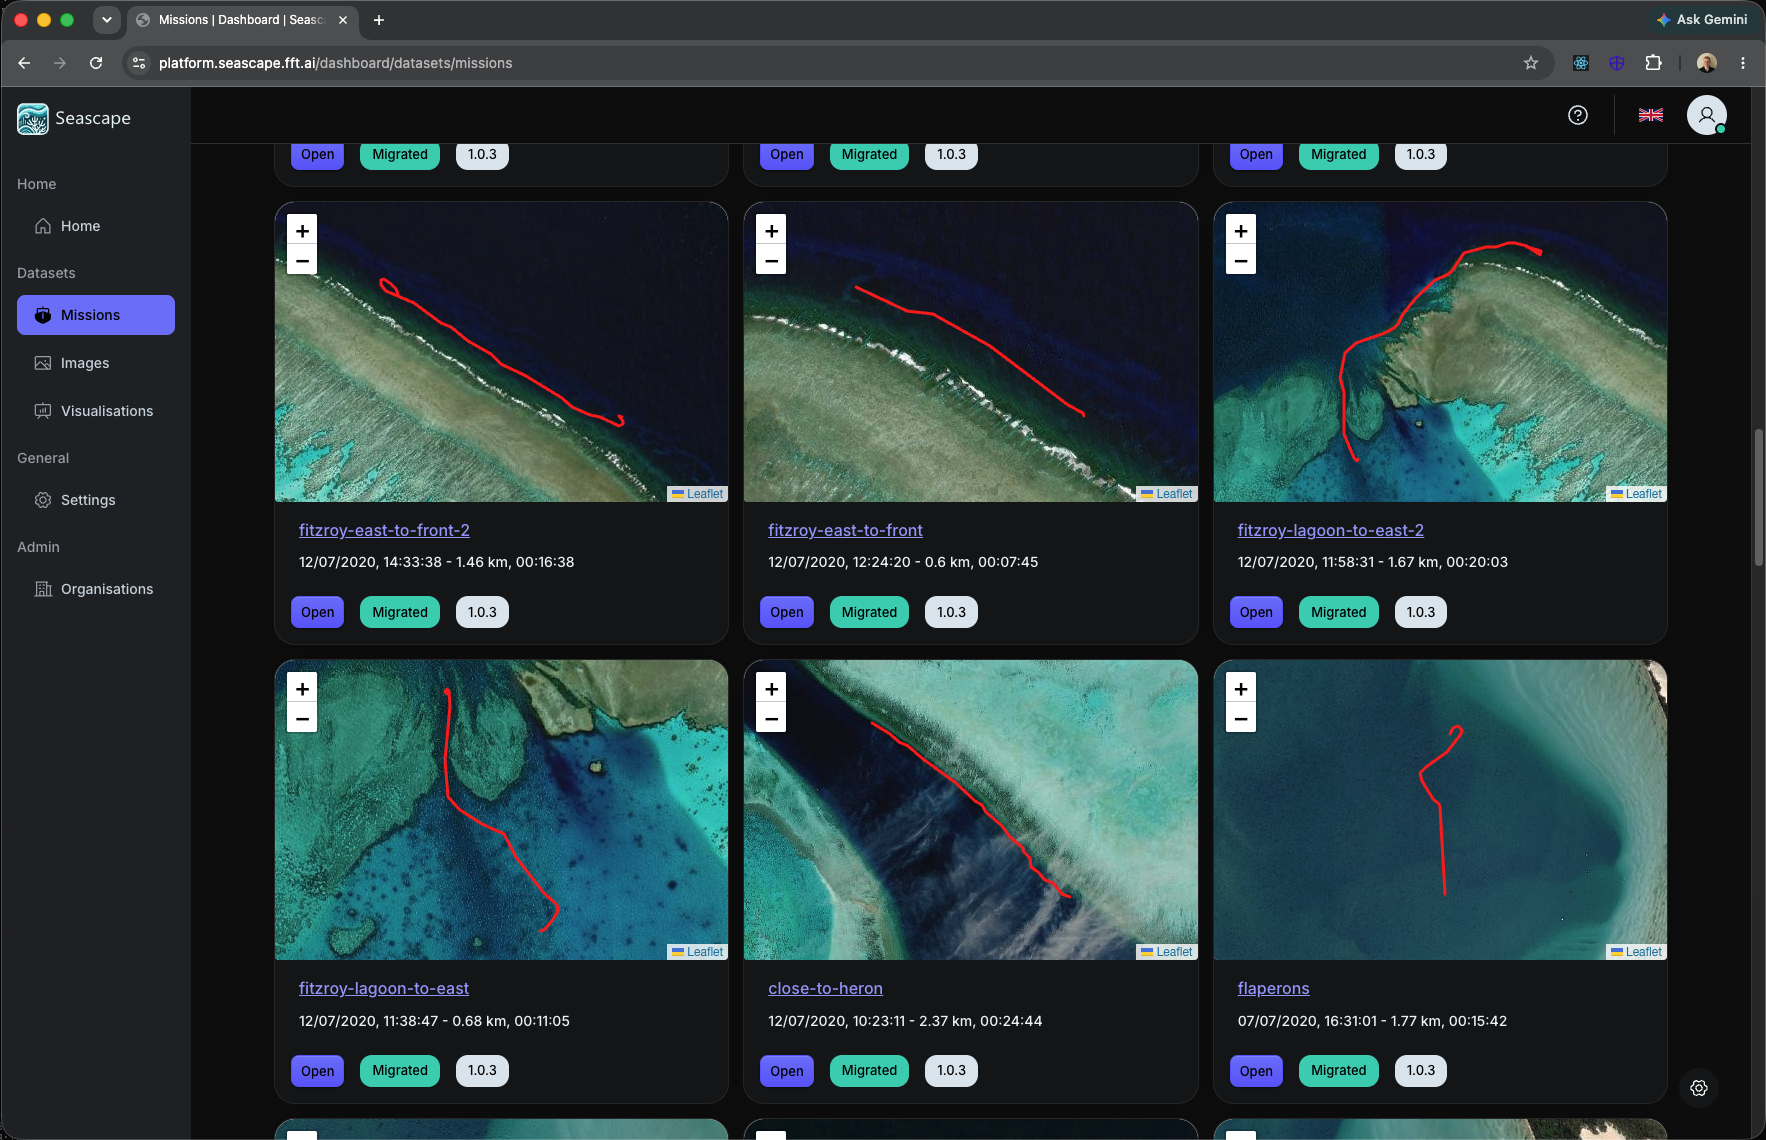Open fitzroy-lagoon-to-east-2 mission link
Image resolution: width=1766 pixels, height=1140 pixels.
(x=1330, y=530)
